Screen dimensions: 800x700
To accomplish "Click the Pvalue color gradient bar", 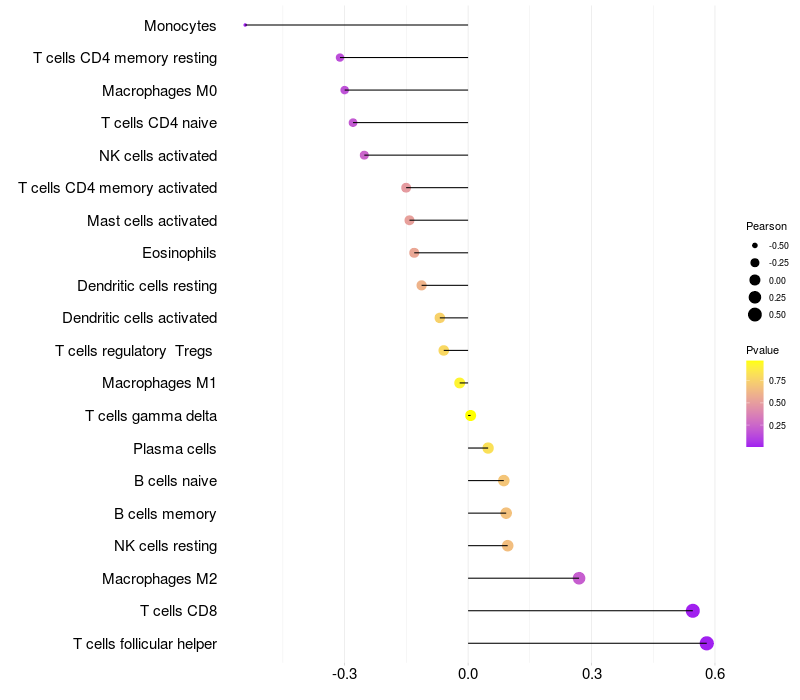I will coord(755,404).
